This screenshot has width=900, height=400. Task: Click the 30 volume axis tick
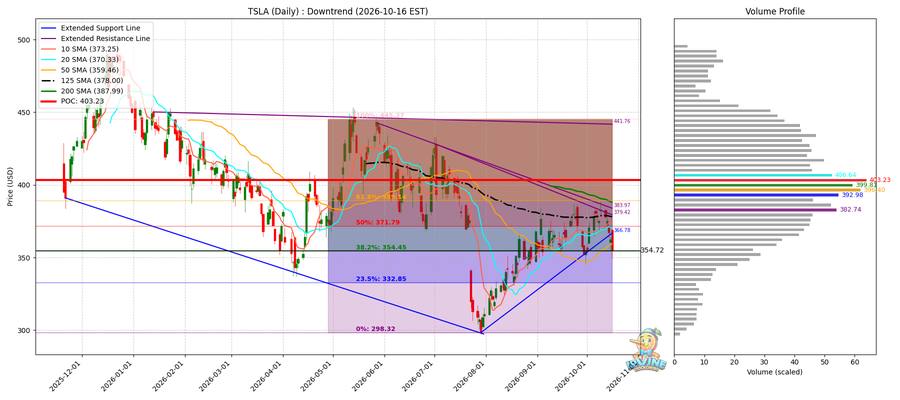[x=765, y=362]
